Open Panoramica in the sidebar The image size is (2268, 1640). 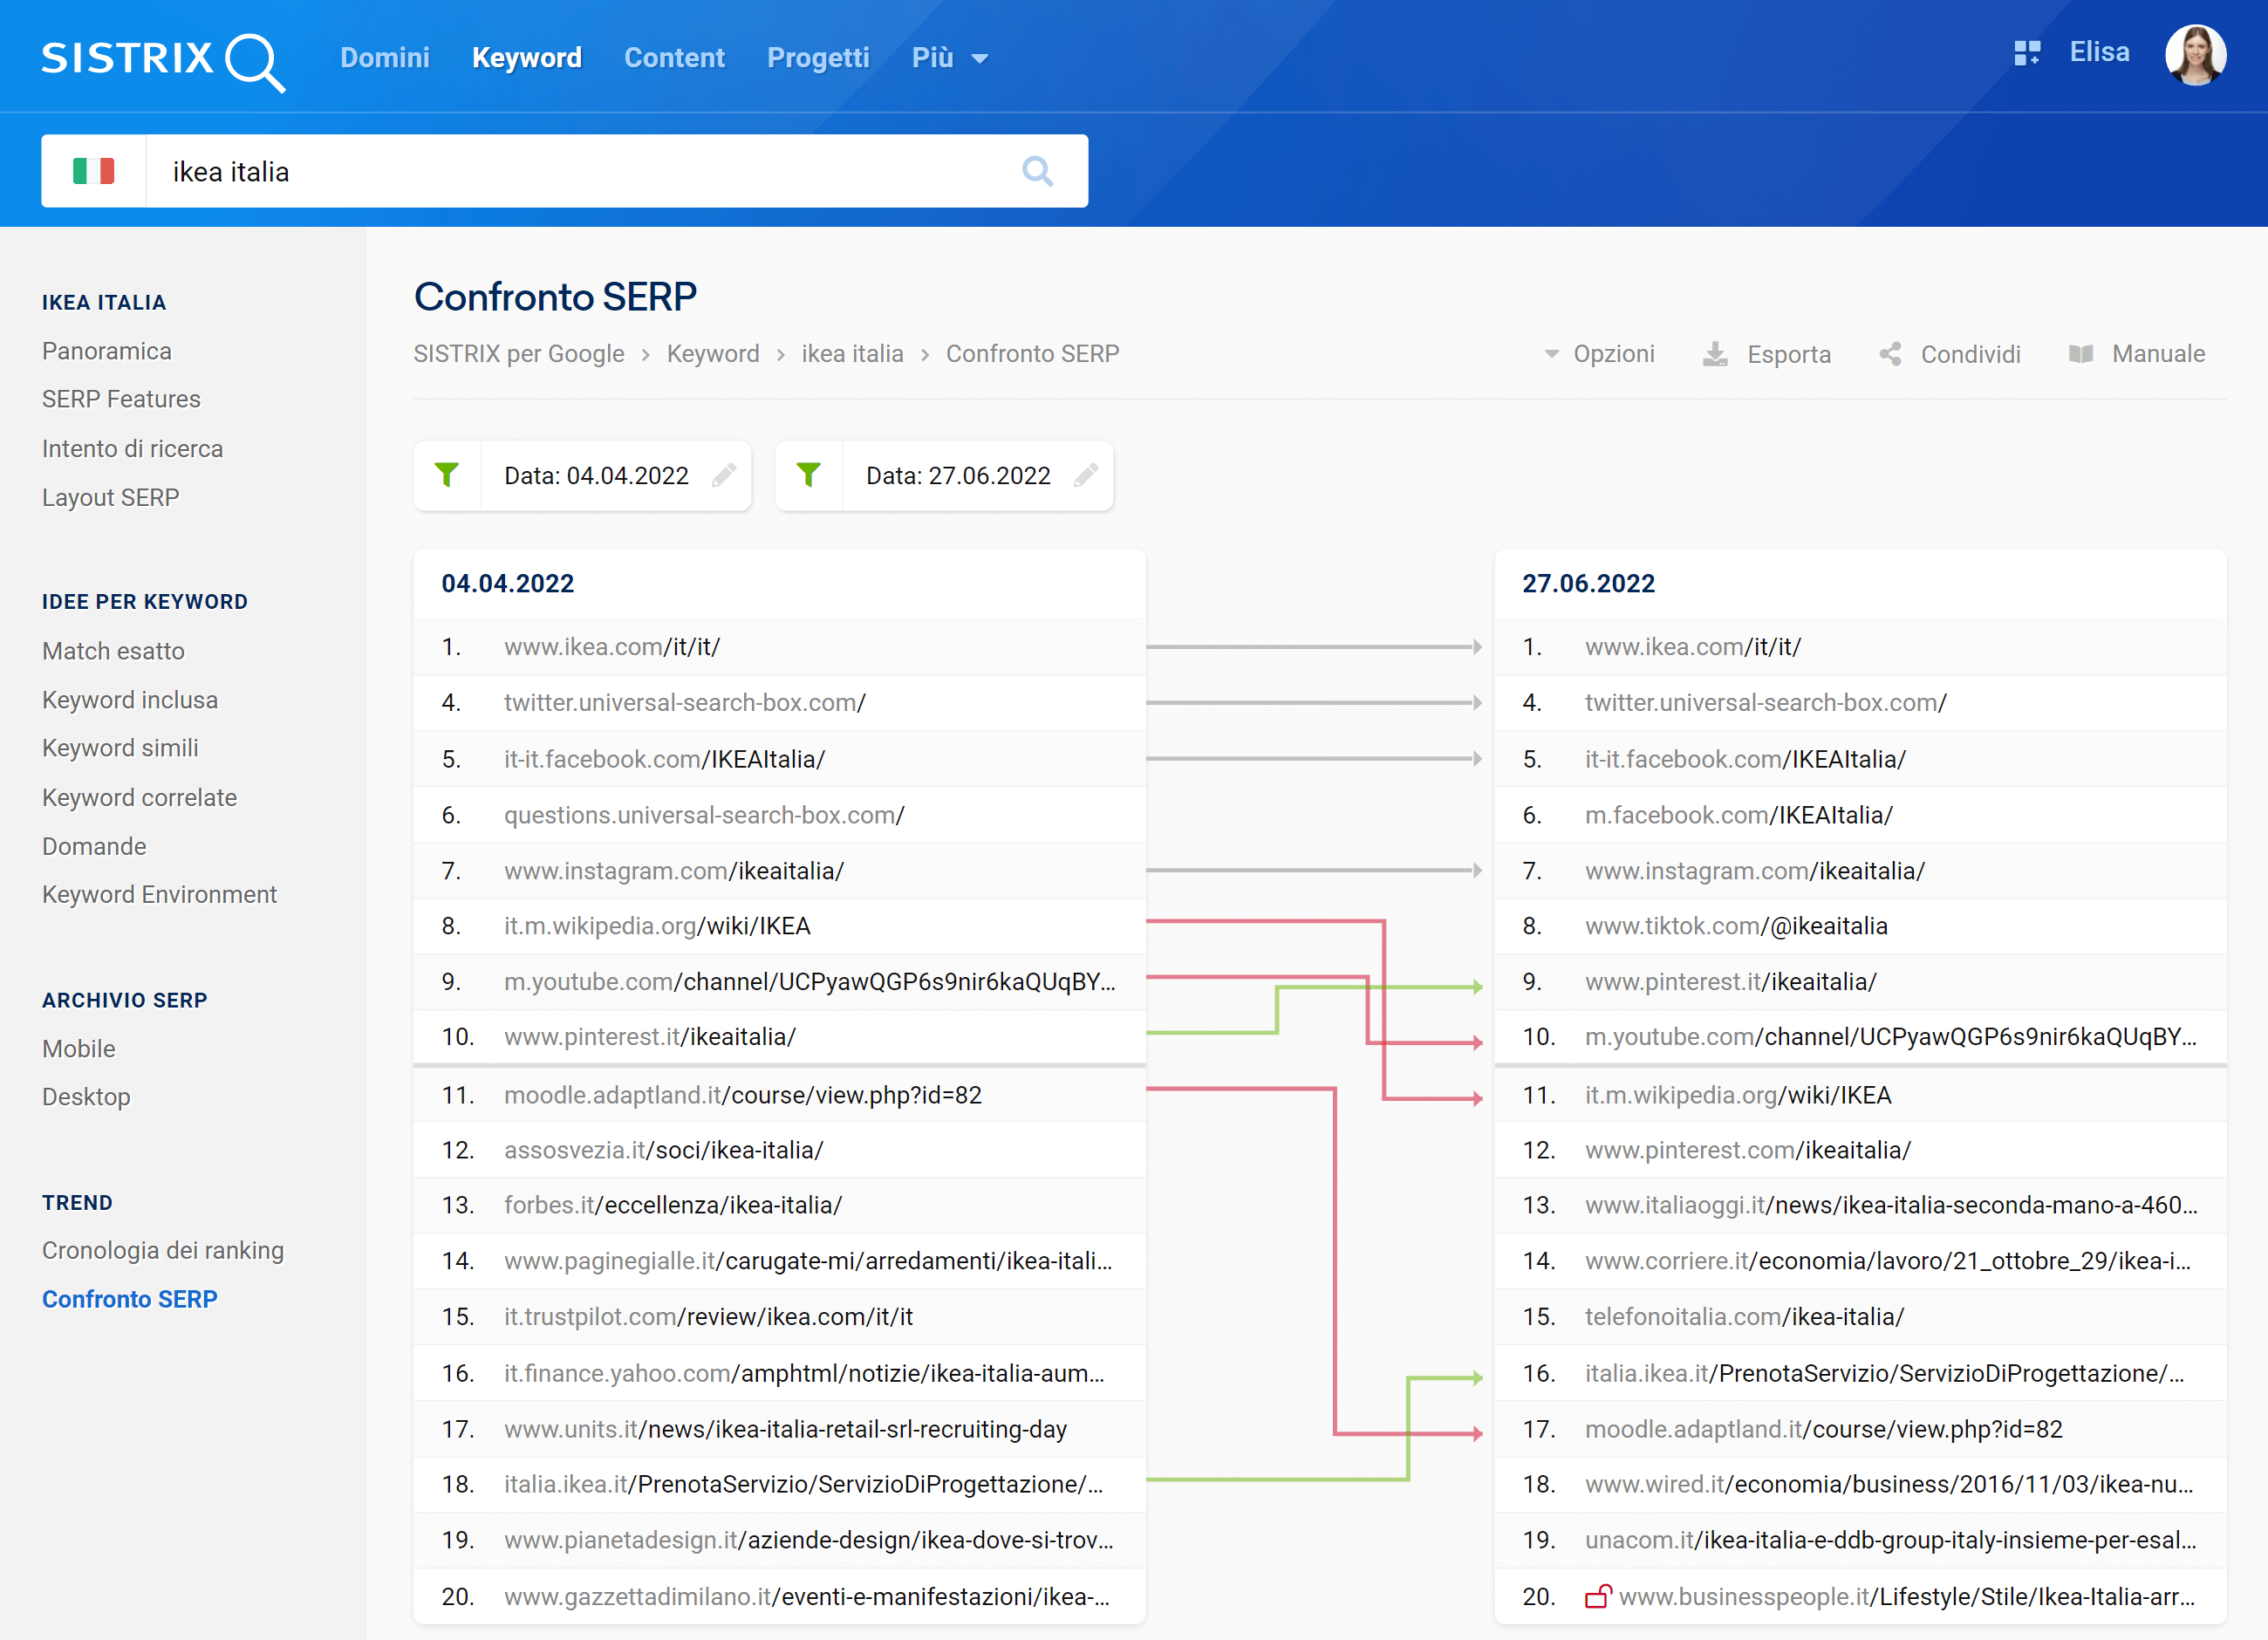pos(107,351)
